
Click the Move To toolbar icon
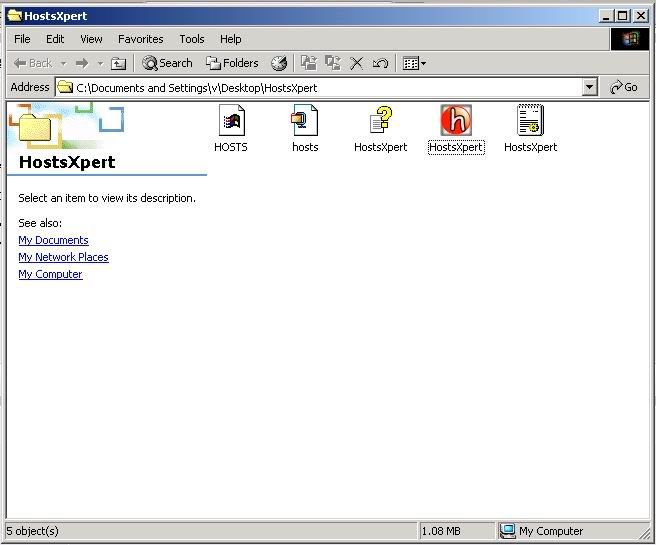pyautogui.click(x=309, y=63)
